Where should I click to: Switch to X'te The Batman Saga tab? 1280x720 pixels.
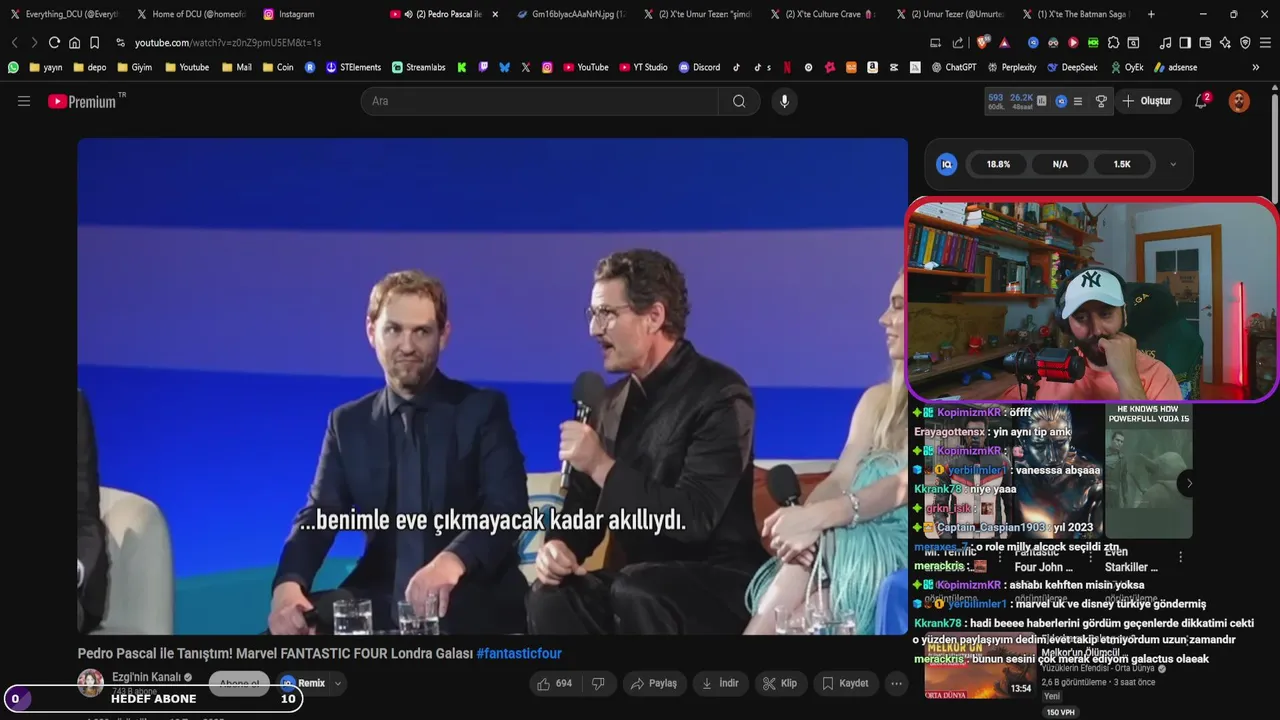[x=1075, y=14]
